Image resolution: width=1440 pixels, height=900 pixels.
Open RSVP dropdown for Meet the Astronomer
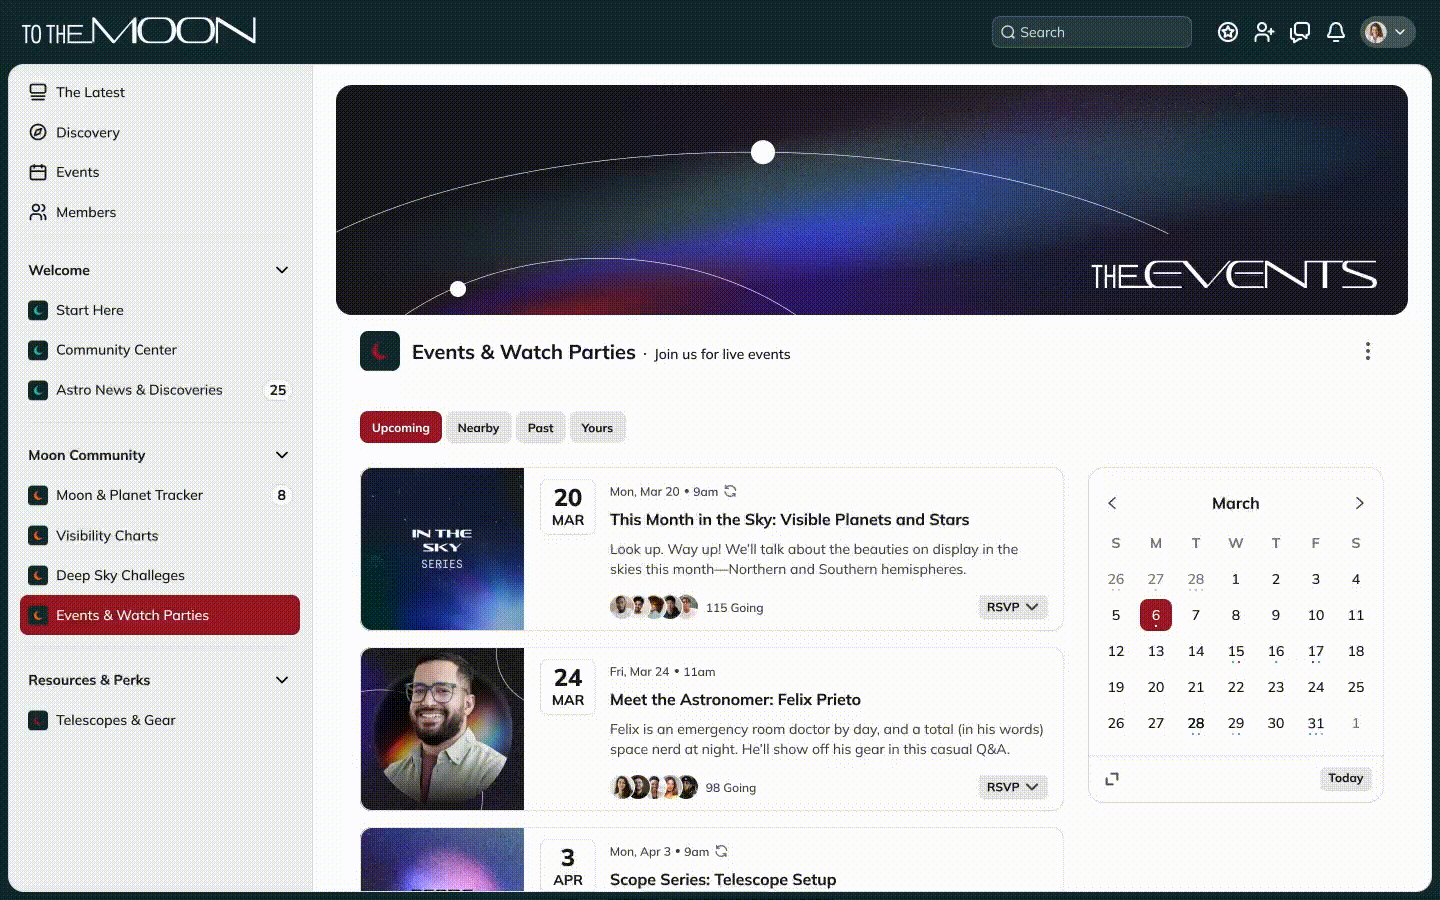tap(1012, 787)
